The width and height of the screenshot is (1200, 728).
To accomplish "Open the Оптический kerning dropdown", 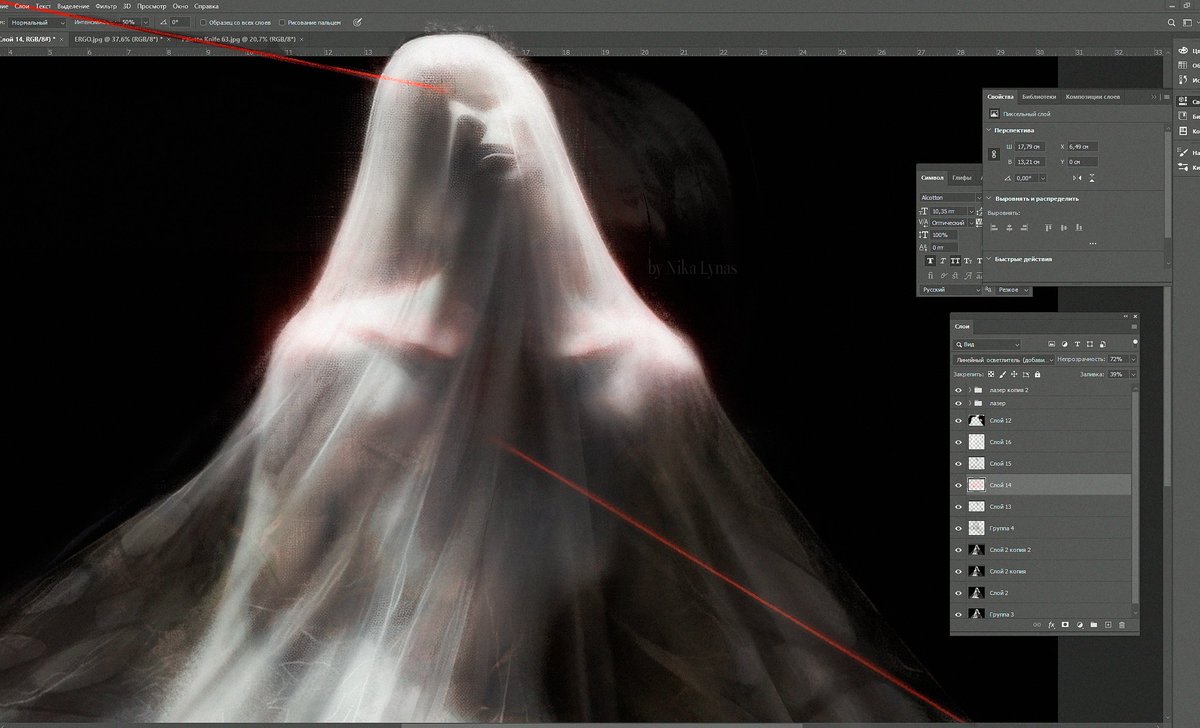I will pyautogui.click(x=971, y=223).
